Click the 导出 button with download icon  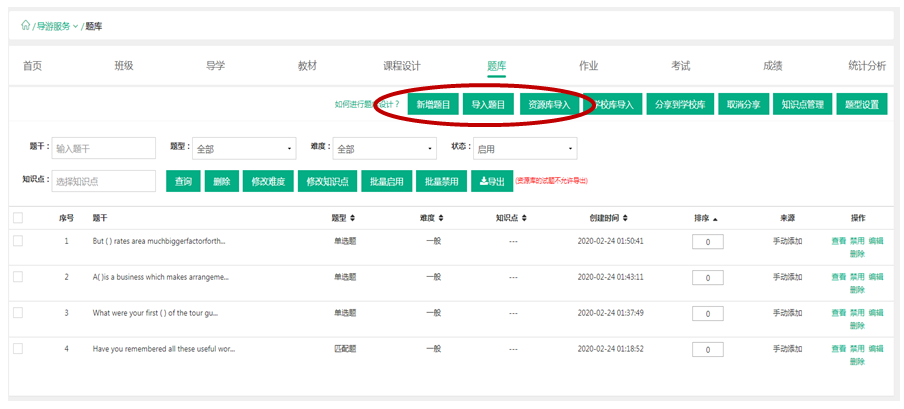pyautogui.click(x=491, y=181)
